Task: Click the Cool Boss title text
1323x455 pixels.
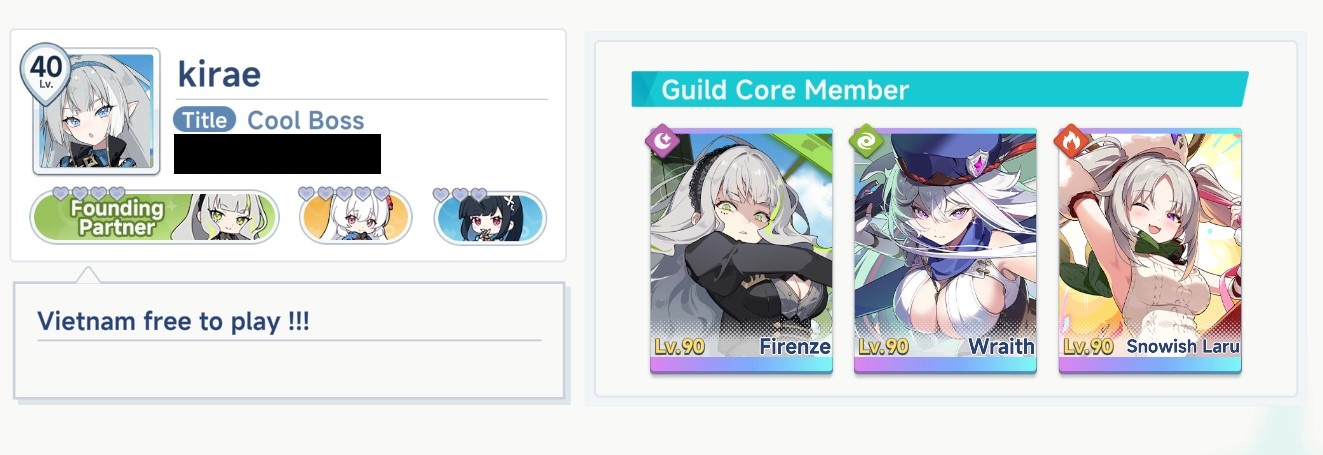Action: (306, 120)
